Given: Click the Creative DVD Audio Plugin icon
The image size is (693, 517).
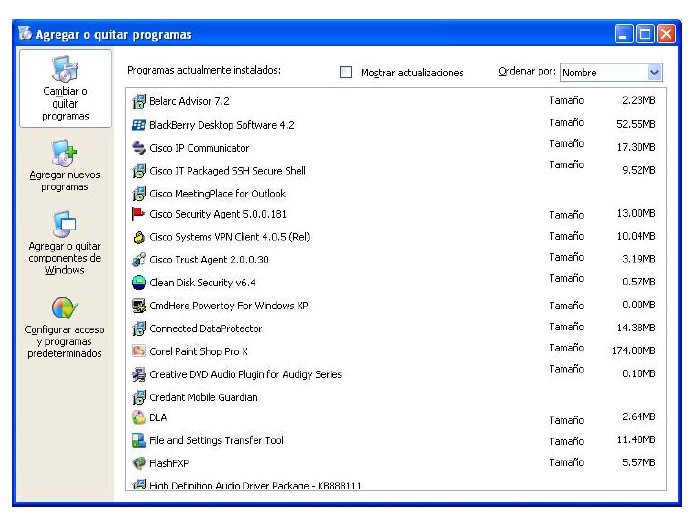Looking at the screenshot, I should (x=139, y=375).
